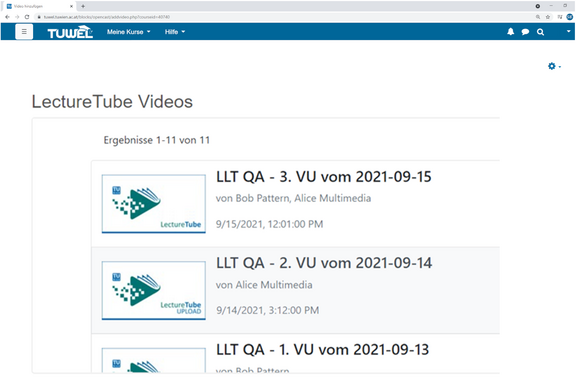Click the zoom magnifier icon in the address bar
The height and width of the screenshot is (384, 576).
tap(538, 17)
